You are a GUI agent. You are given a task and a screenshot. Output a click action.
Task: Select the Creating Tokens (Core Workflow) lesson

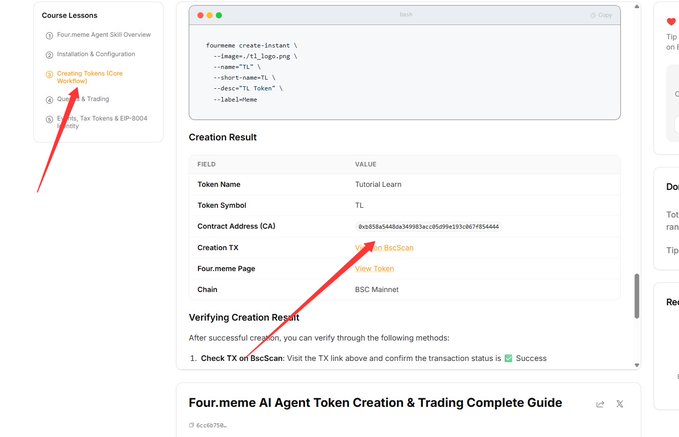pyautogui.click(x=90, y=77)
